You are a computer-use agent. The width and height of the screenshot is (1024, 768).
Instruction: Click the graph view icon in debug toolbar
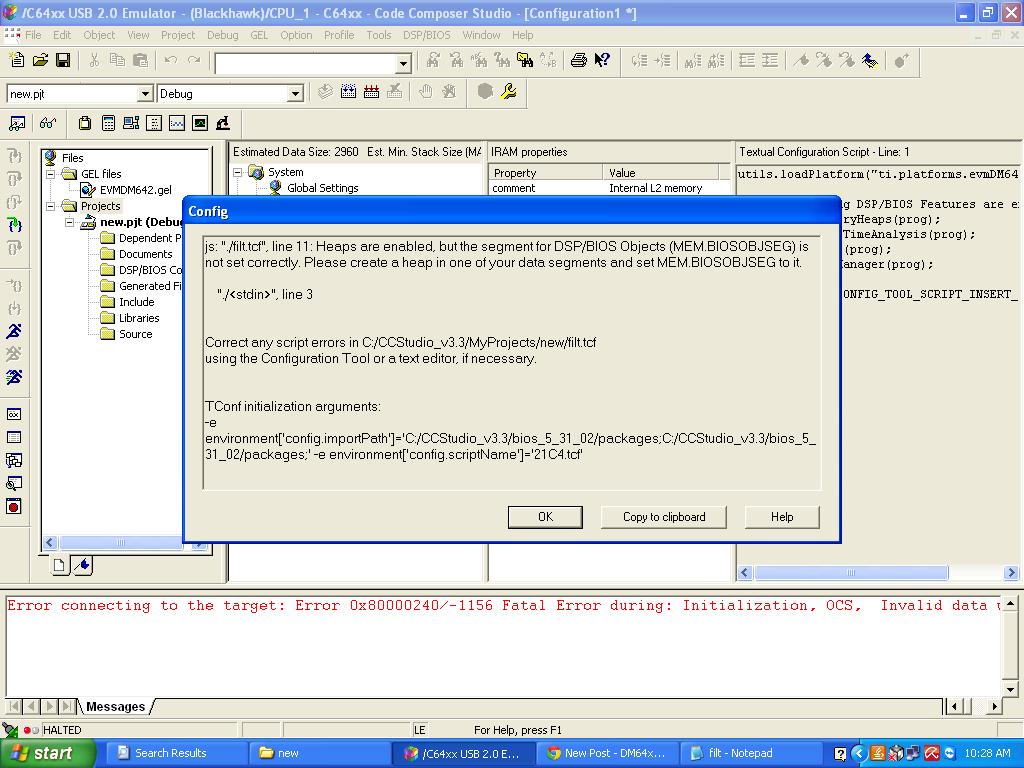(x=177, y=123)
